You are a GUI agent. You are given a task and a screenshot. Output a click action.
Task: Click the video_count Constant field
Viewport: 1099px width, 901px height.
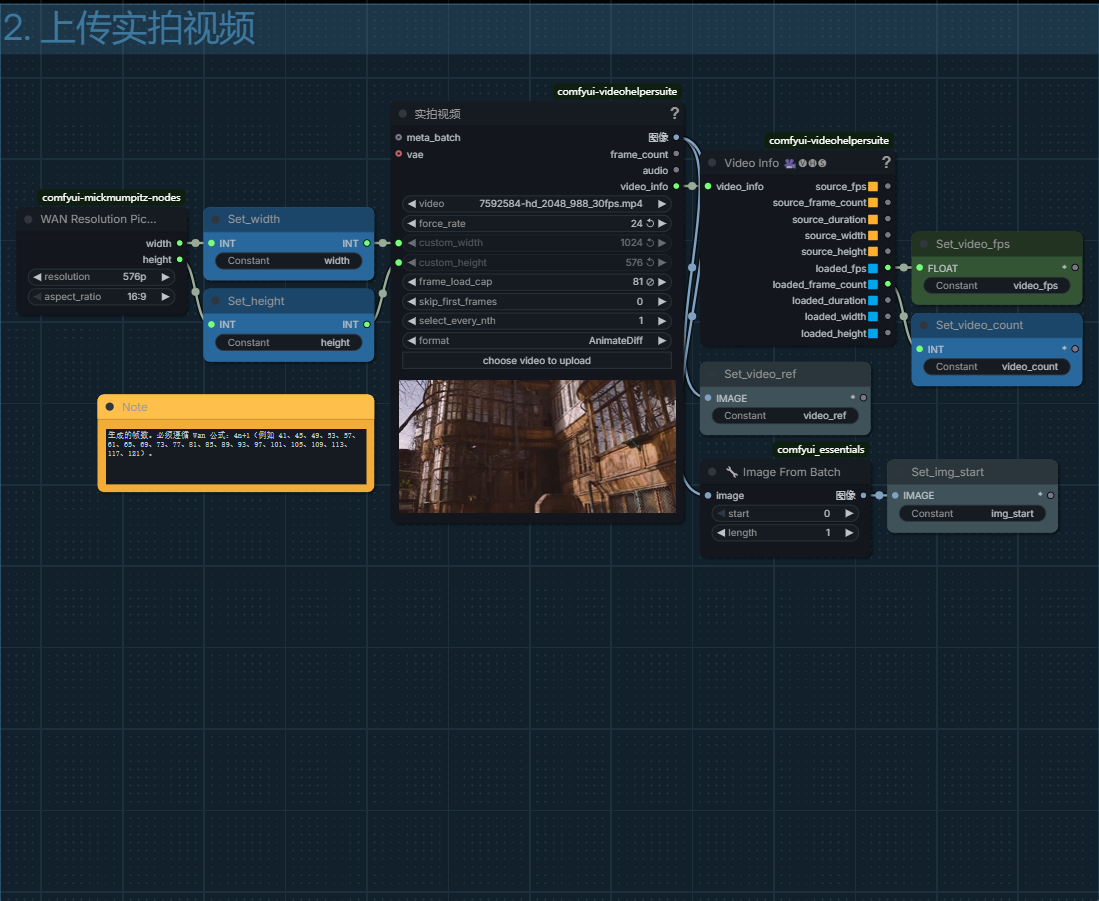[995, 367]
